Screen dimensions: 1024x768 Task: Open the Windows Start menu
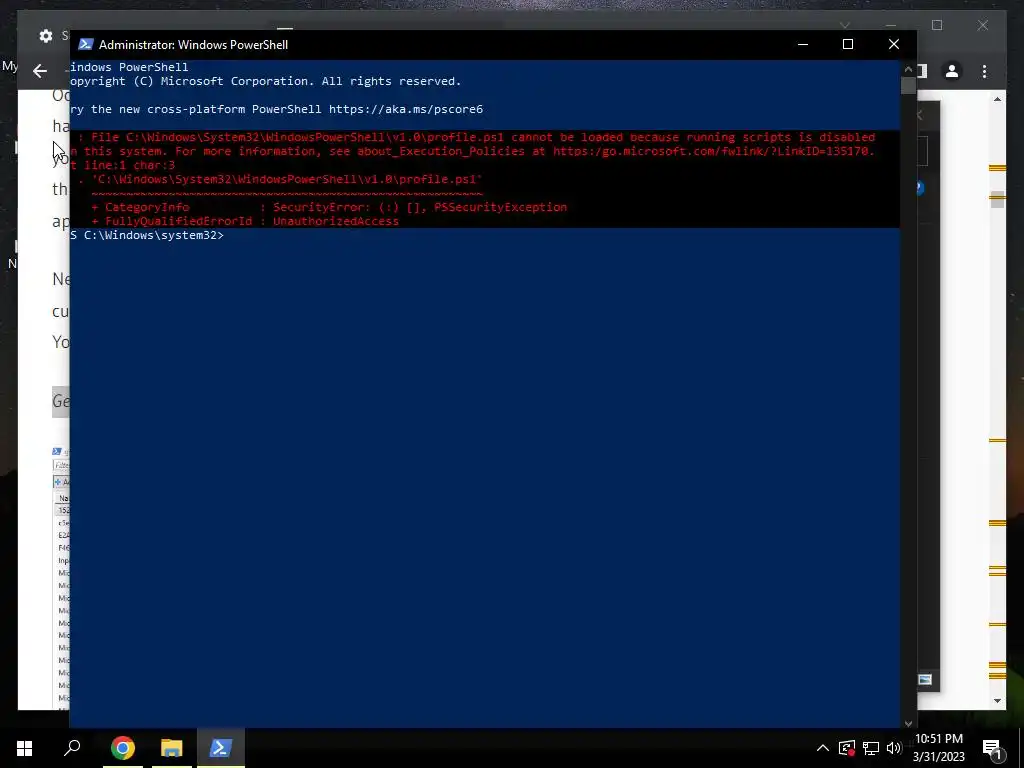[24, 748]
